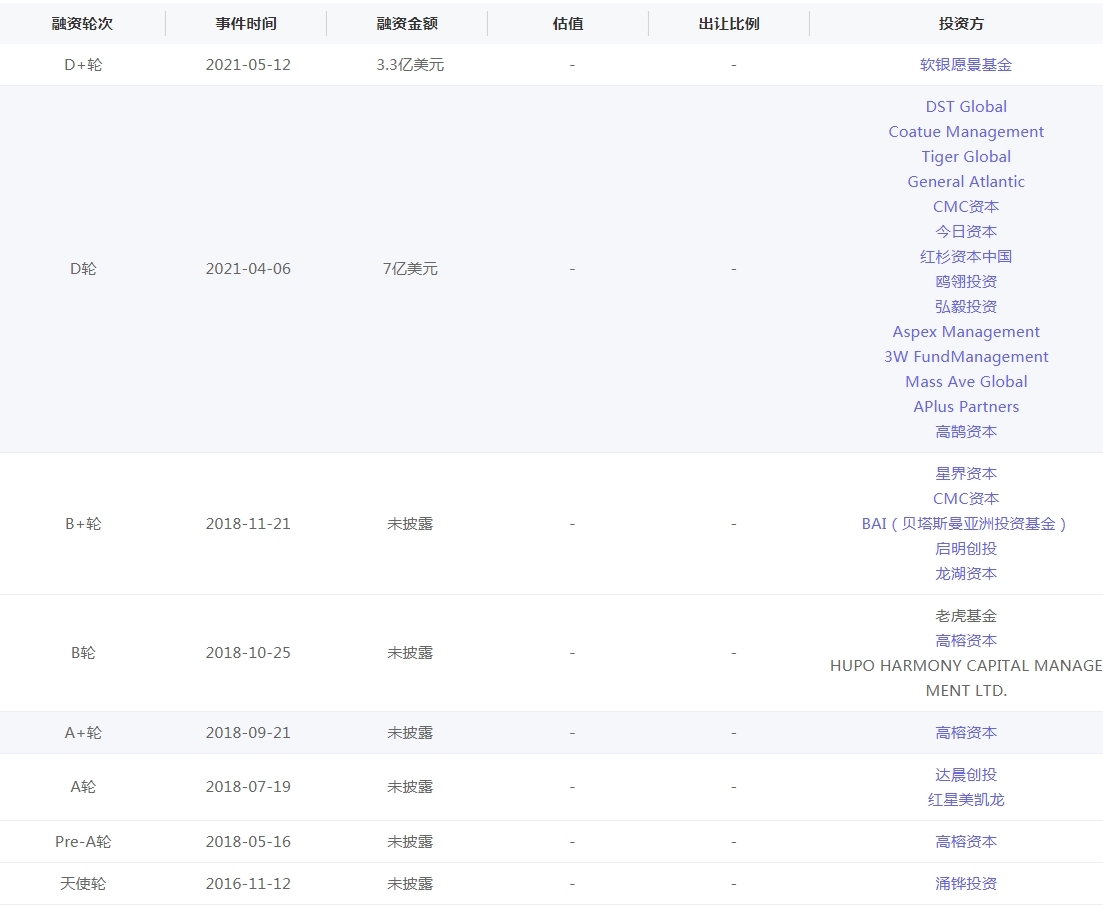Click the Mass Ave Global link
The image size is (1103, 906).
[x=966, y=381]
